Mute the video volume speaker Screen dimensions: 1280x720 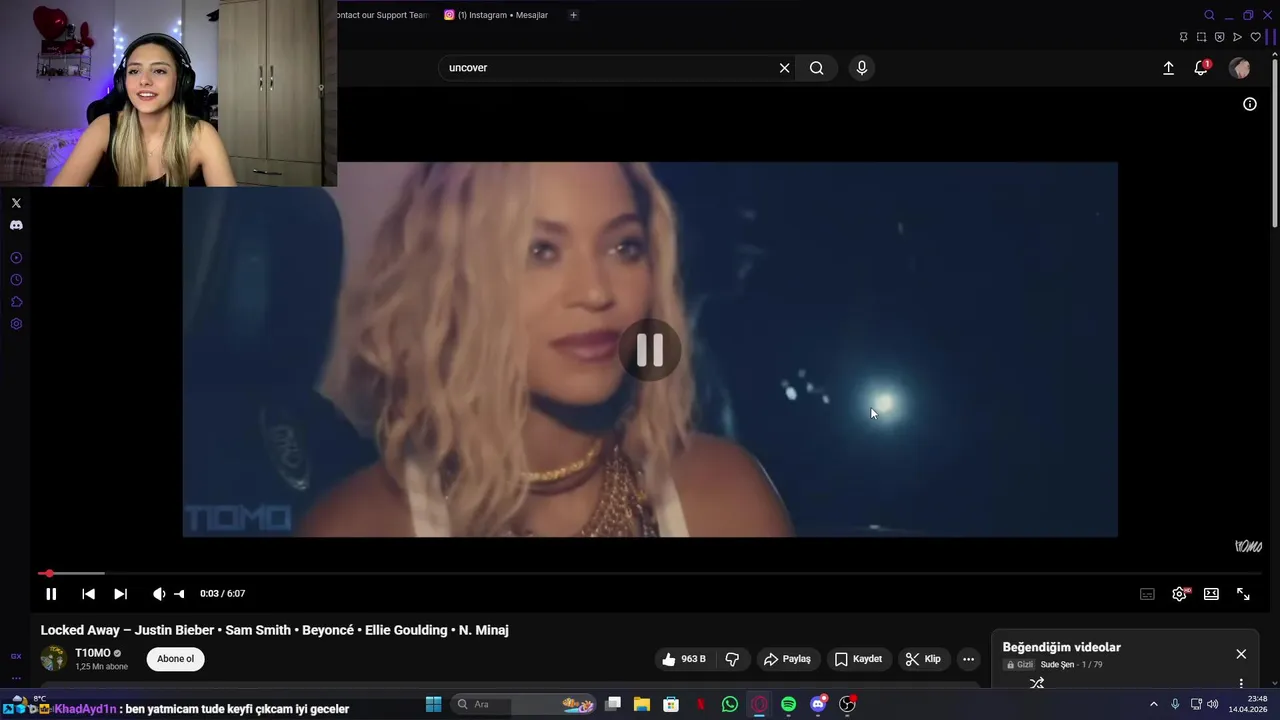click(158, 594)
